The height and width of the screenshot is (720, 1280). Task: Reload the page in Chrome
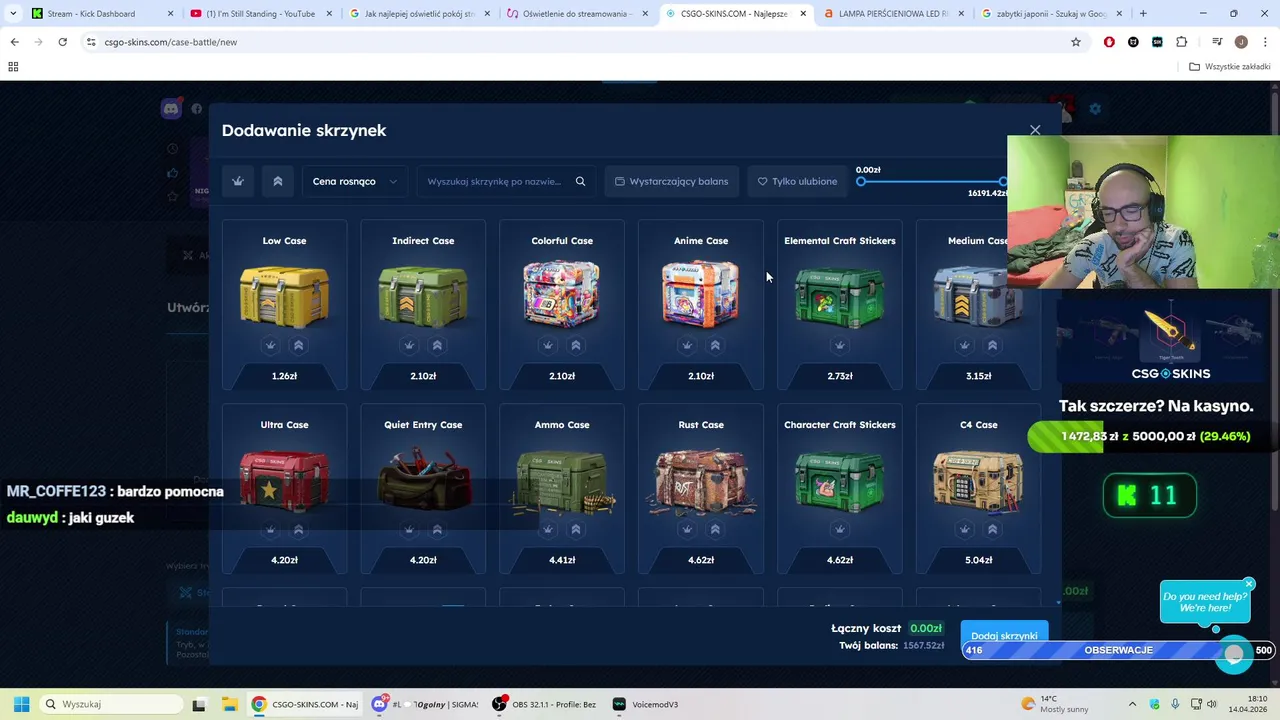62,42
